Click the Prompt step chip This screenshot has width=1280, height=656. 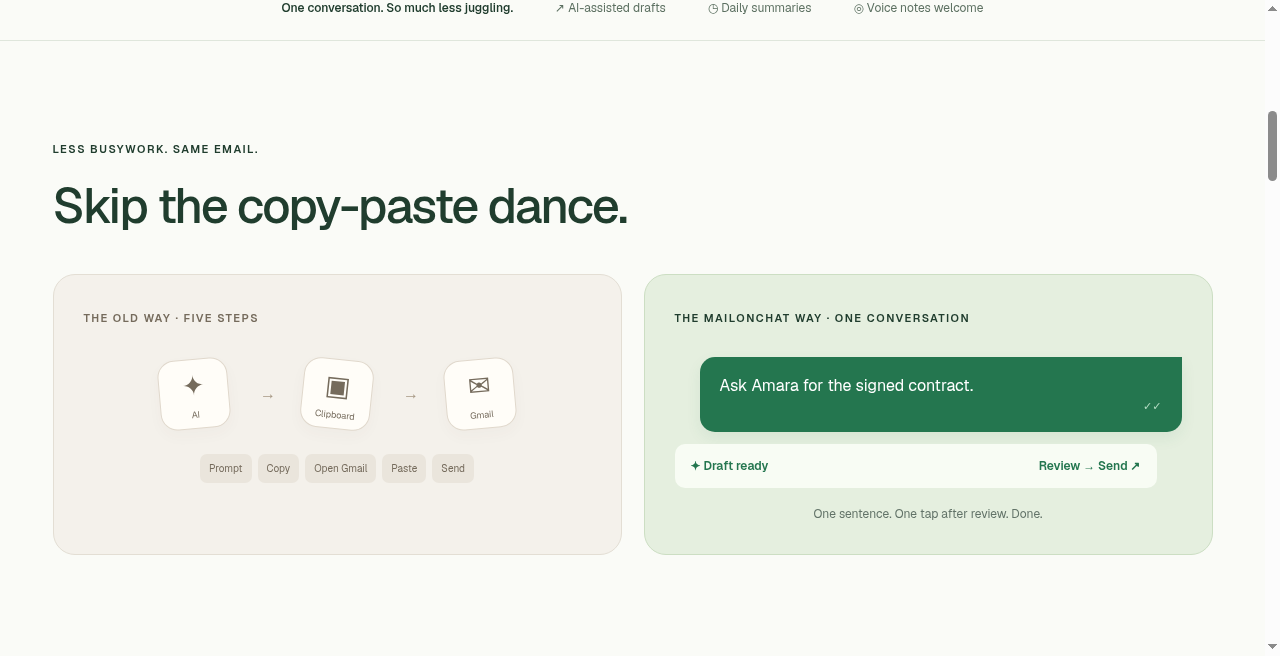click(x=226, y=468)
